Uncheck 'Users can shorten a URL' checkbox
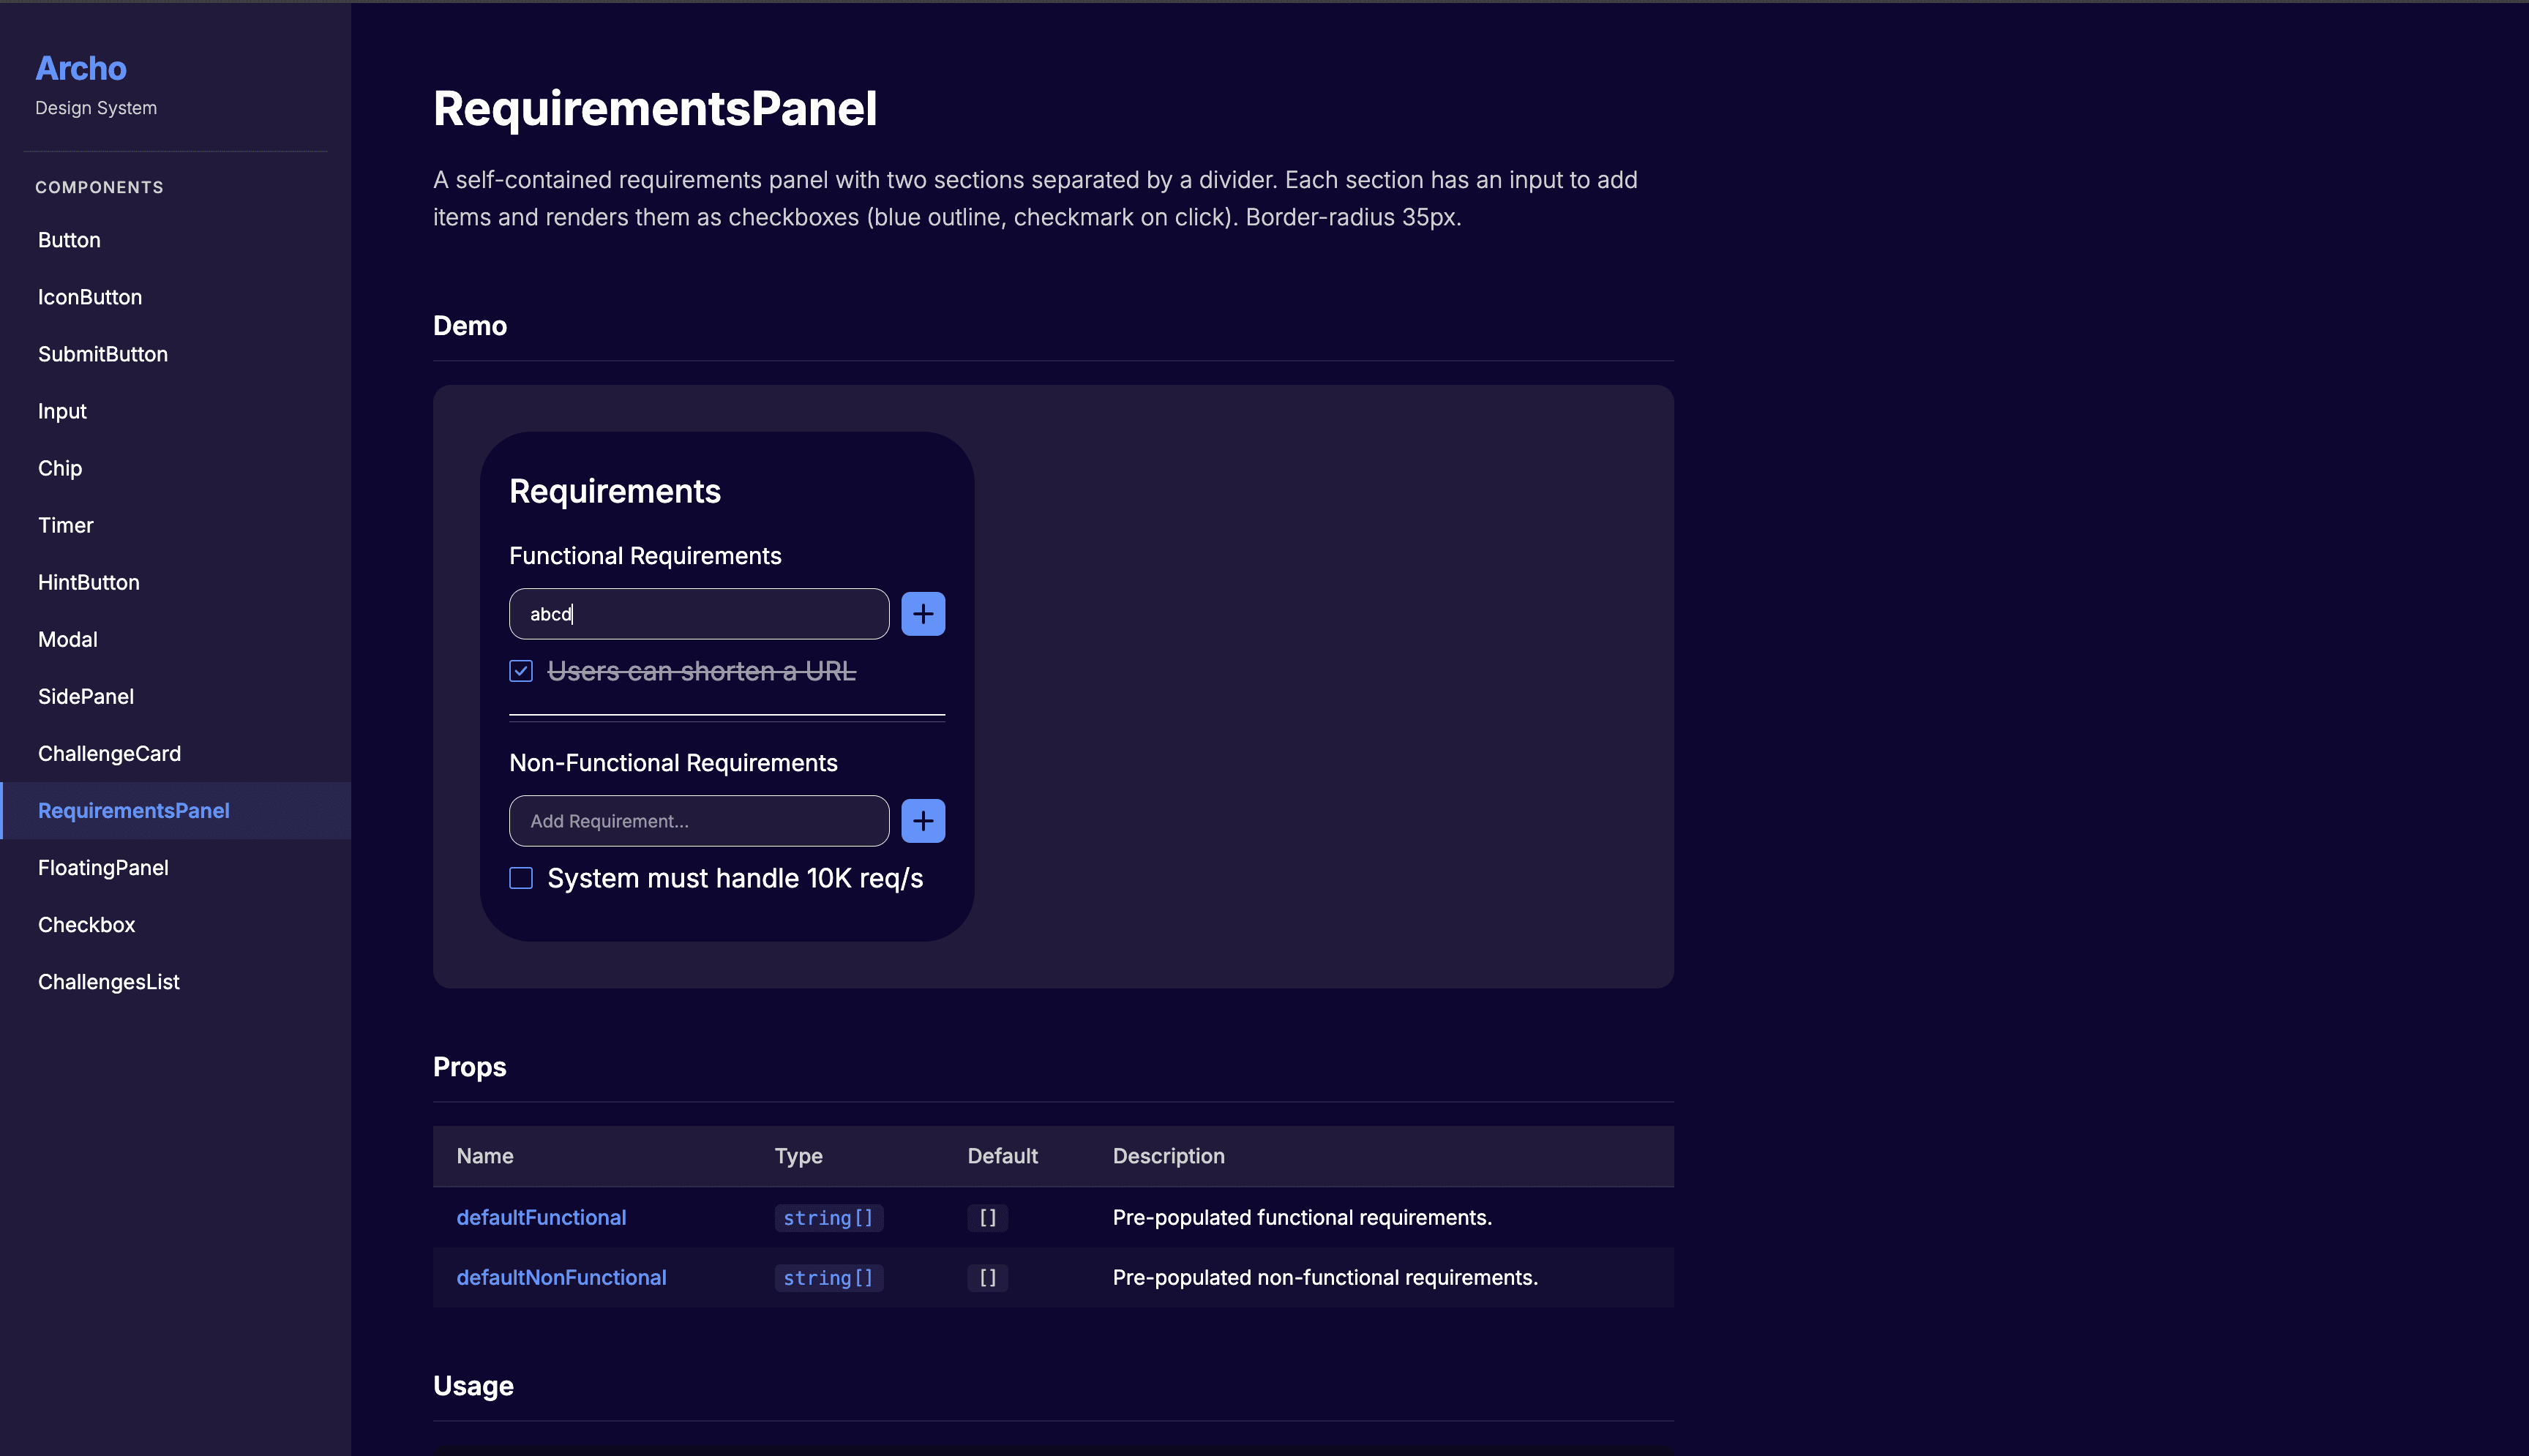This screenshot has height=1456, width=2529. tap(521, 671)
